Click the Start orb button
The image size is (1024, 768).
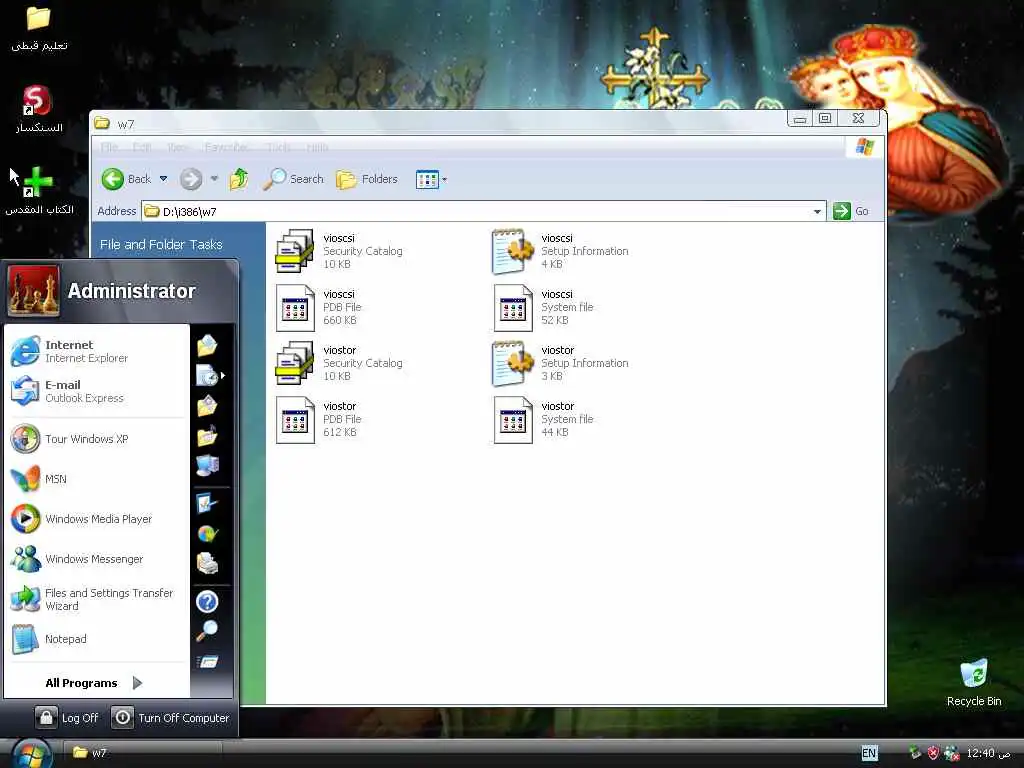(x=31, y=754)
